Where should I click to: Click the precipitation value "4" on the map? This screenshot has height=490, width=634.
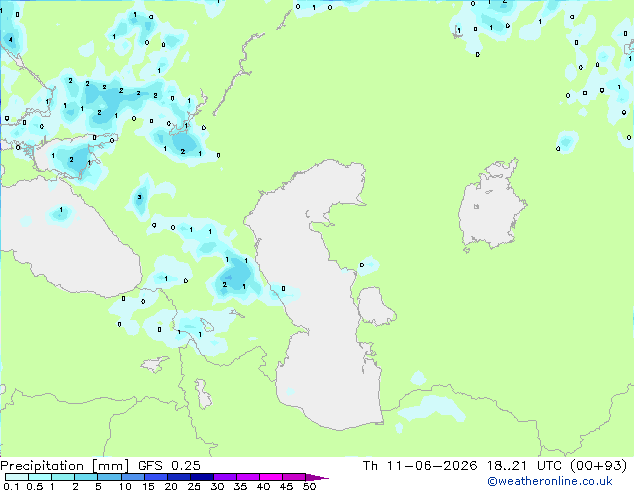pos(11,40)
